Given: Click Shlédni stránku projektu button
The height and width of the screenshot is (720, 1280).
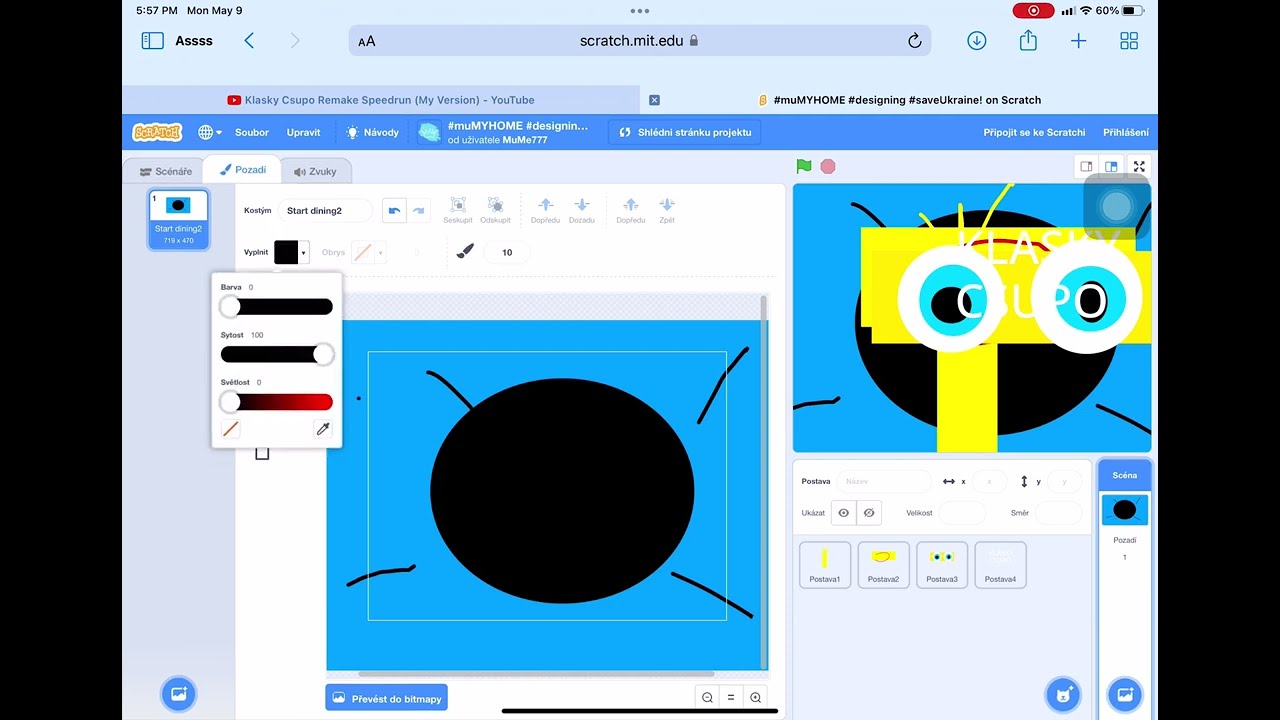Looking at the screenshot, I should point(685,132).
